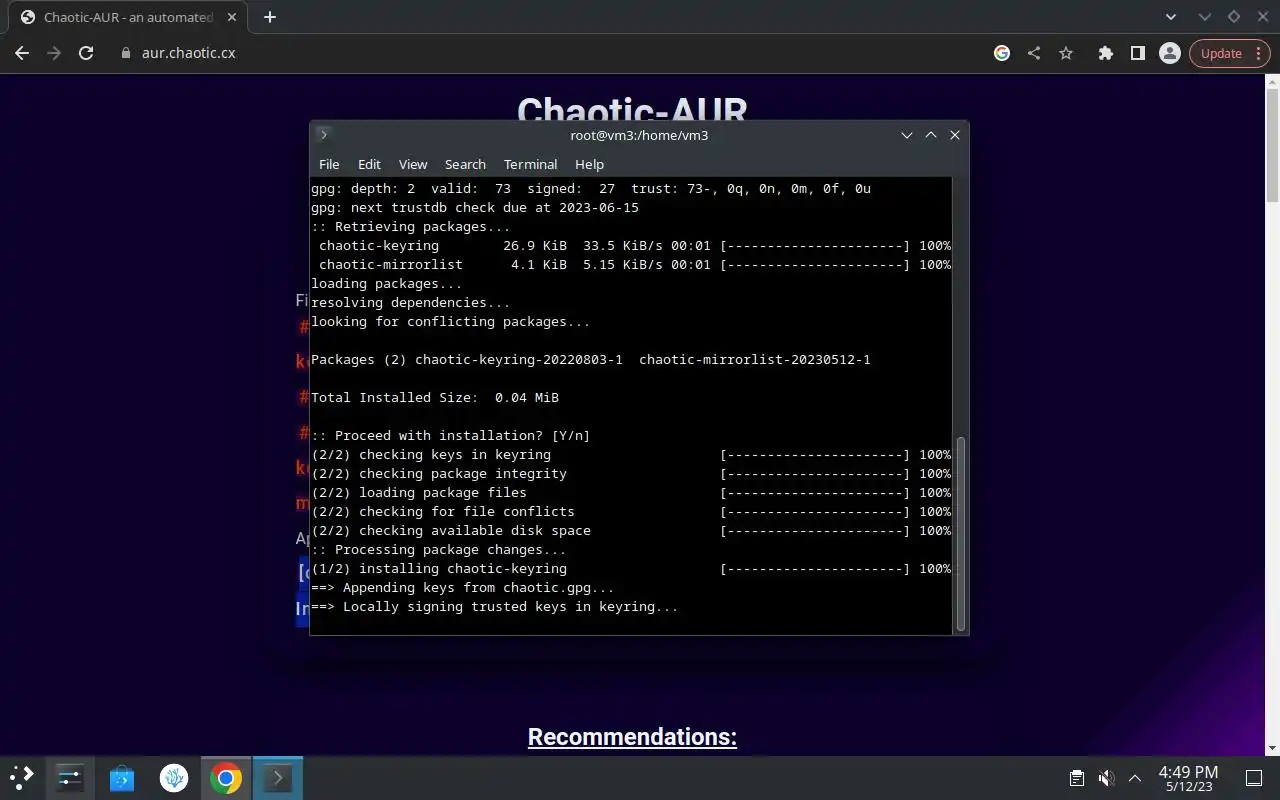Click 'Locally signing trusted keys' line
The height and width of the screenshot is (800, 1280).
pos(494,606)
